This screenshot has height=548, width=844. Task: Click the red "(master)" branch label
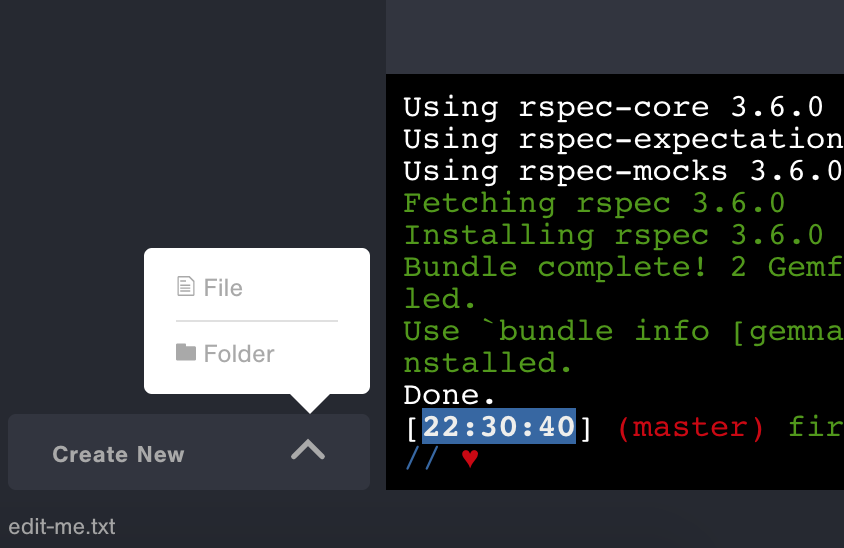[x=691, y=427]
